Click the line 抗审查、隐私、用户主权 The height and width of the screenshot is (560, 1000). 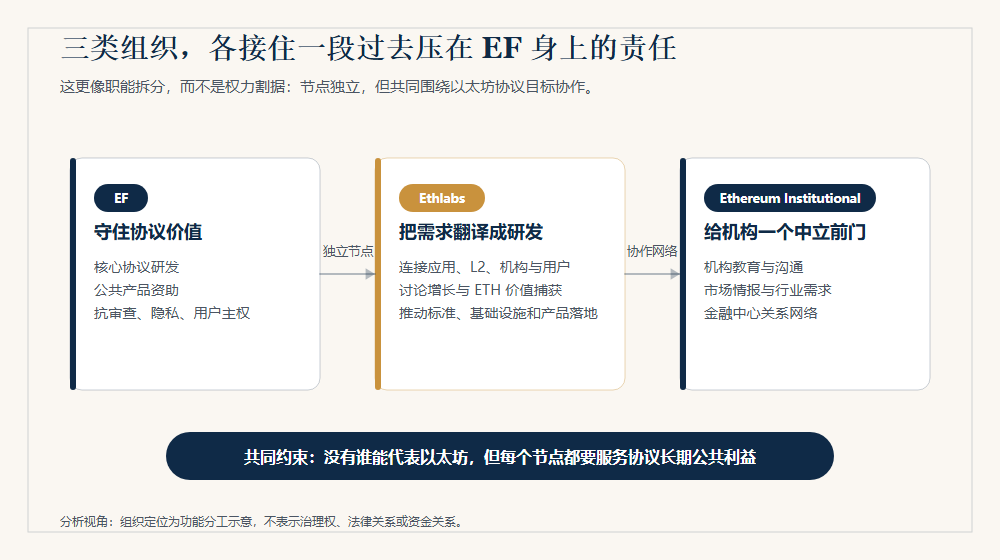pos(172,313)
